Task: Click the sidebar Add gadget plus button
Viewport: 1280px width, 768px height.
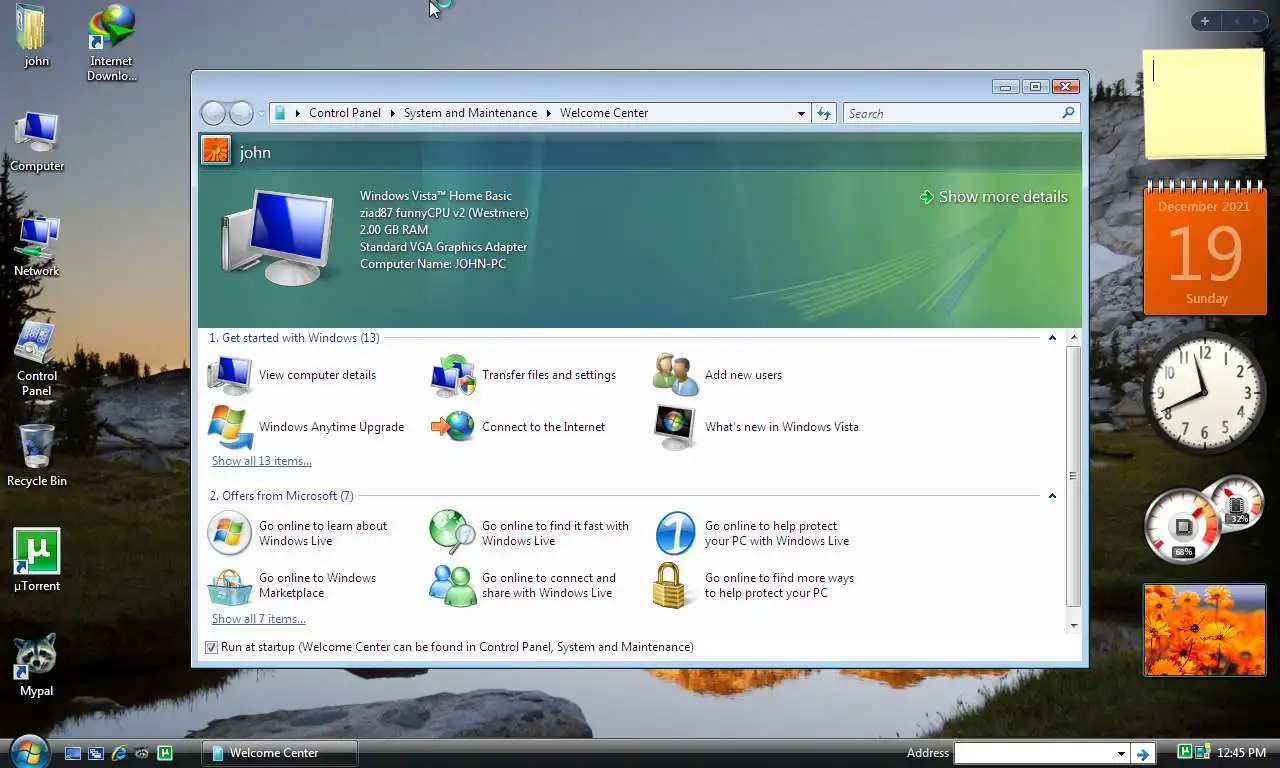Action: click(1205, 21)
